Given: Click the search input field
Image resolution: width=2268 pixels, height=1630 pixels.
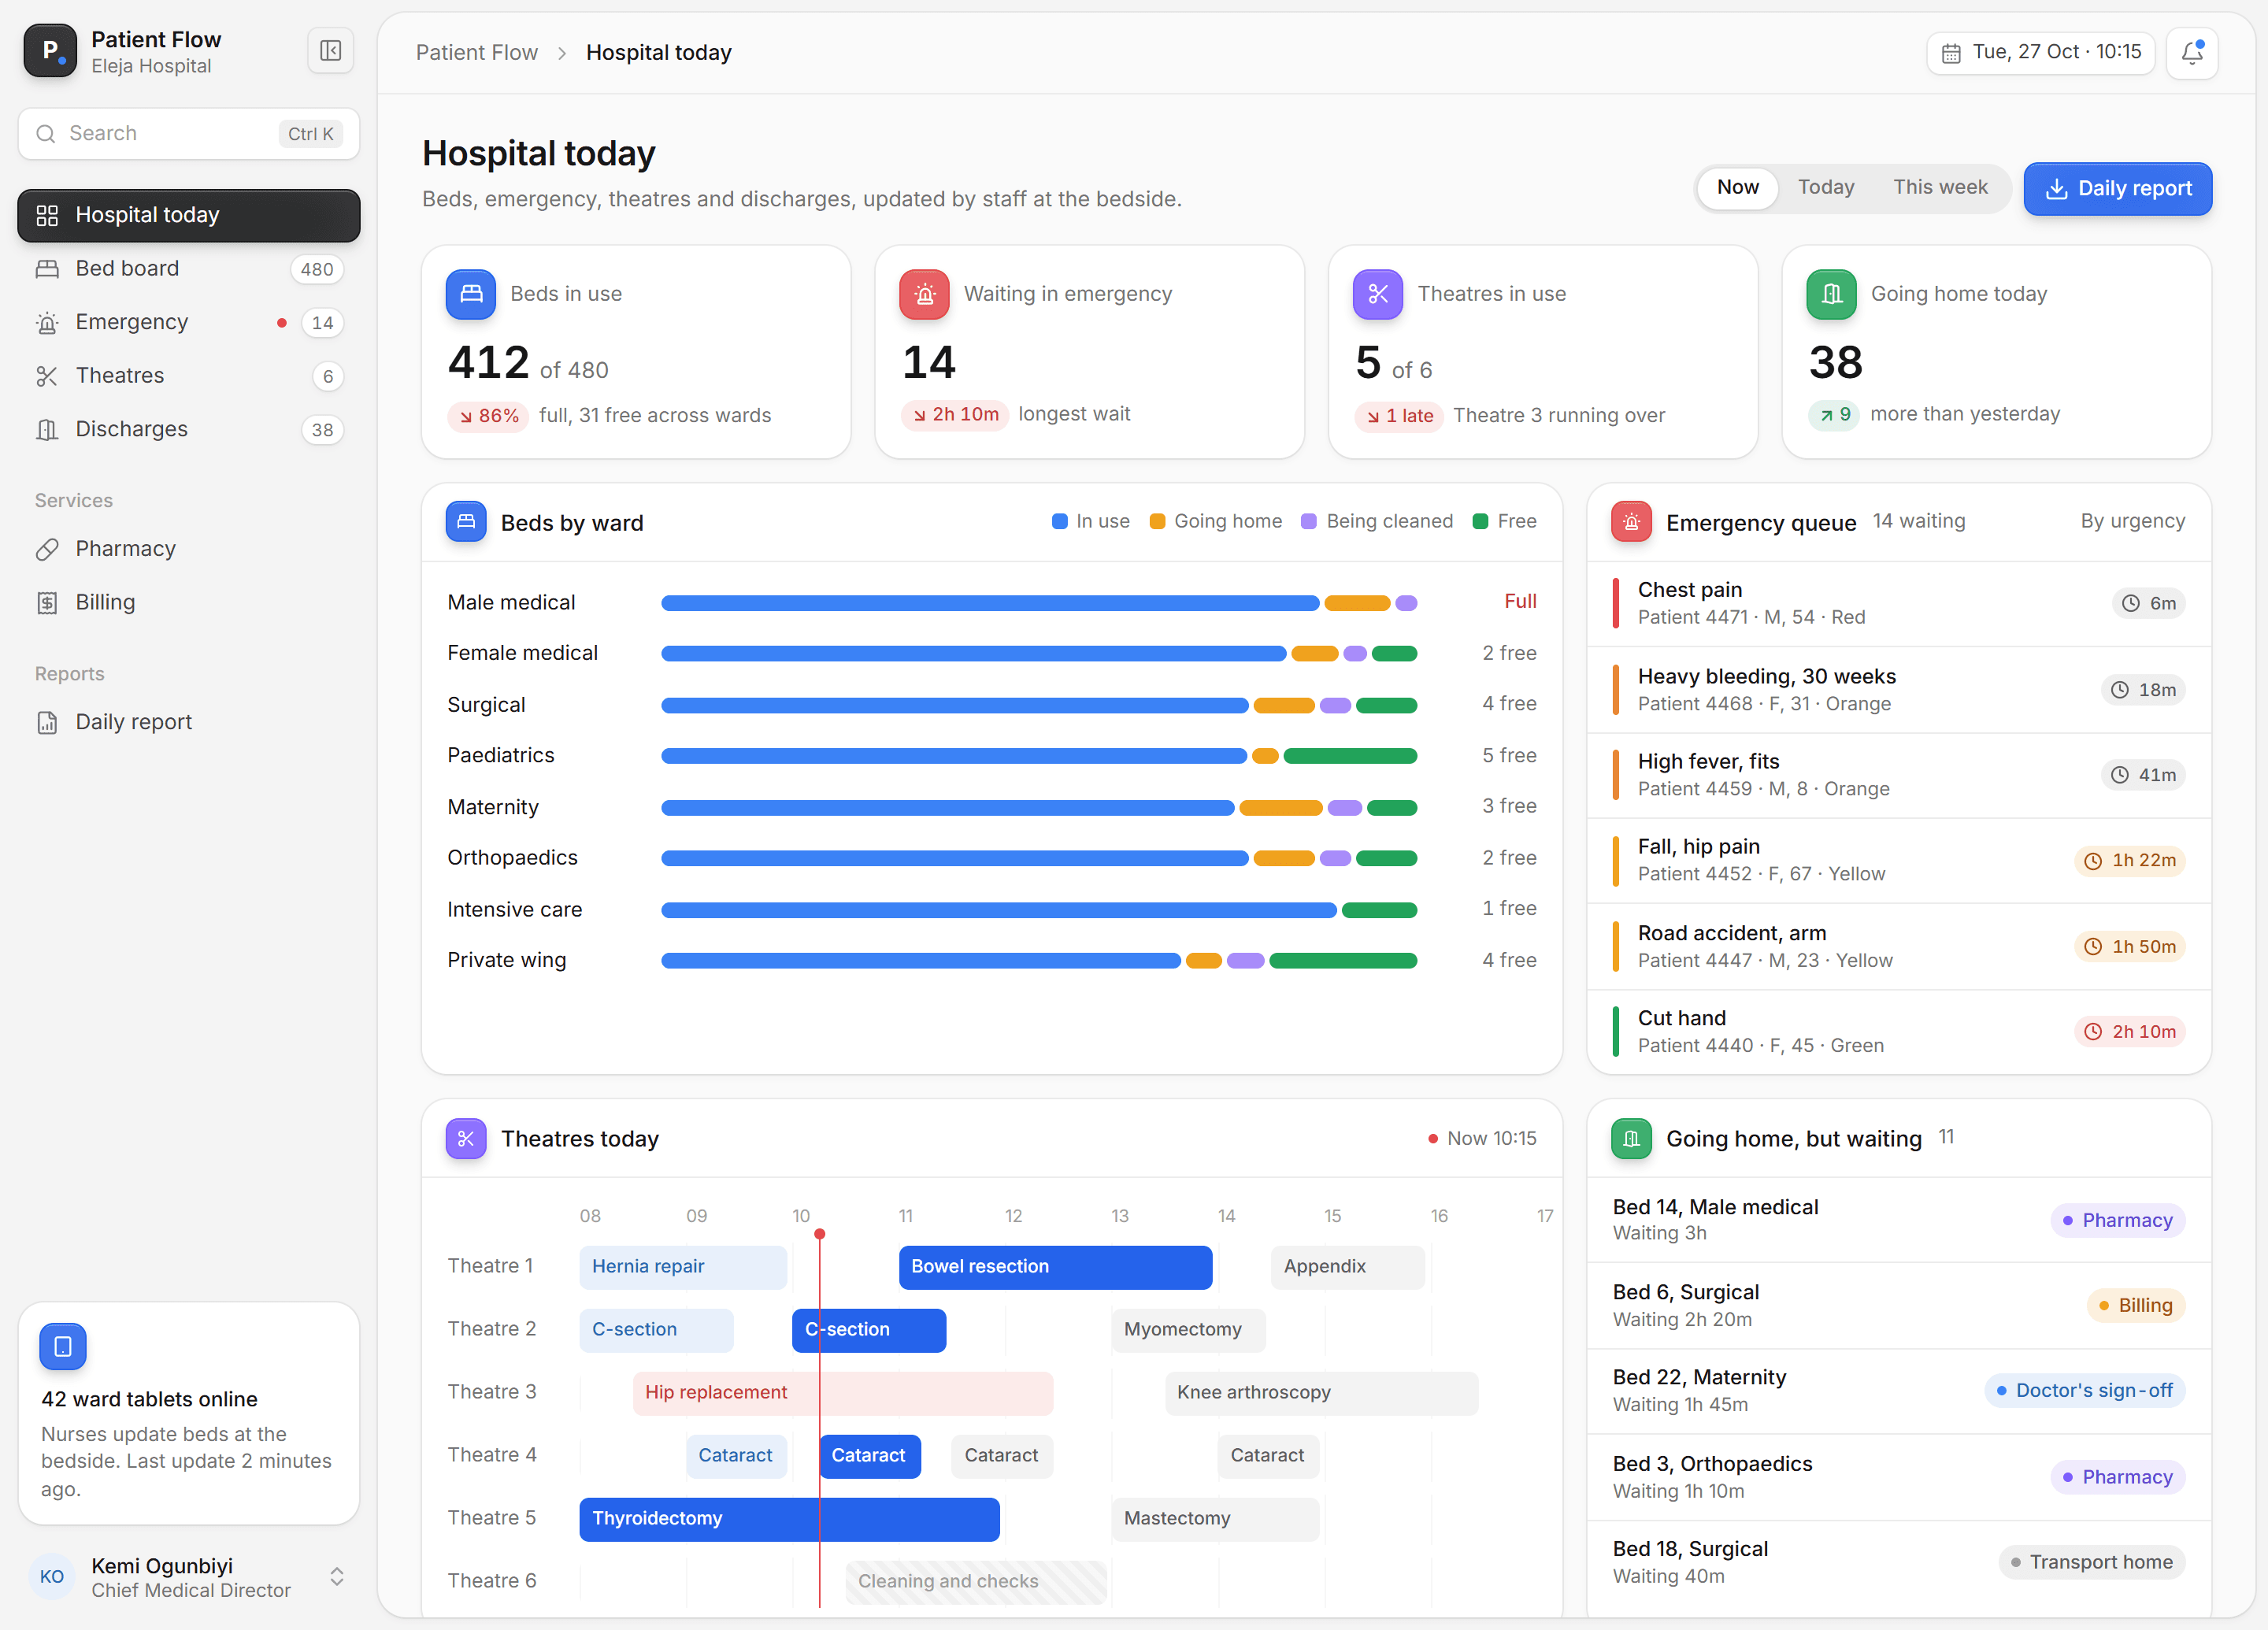Looking at the screenshot, I should point(189,134).
